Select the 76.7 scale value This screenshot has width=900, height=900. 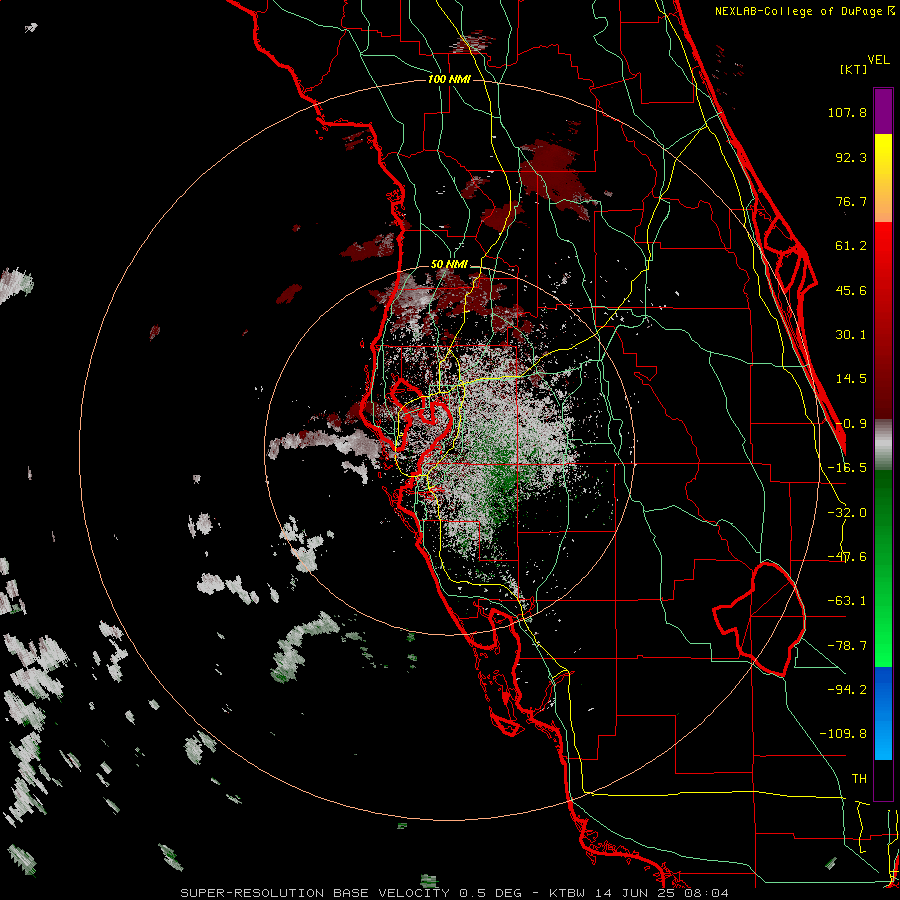click(x=851, y=201)
